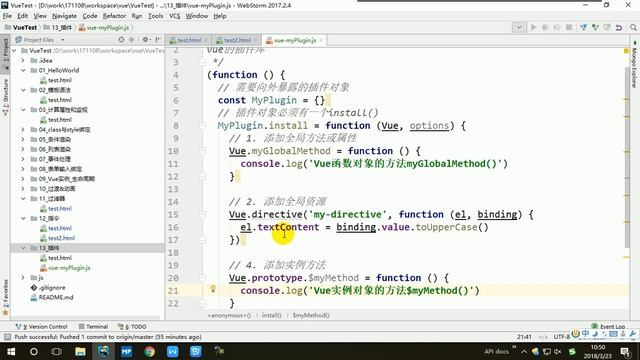
Task: Click the VCS Commit Changes icon
Action: point(596,27)
